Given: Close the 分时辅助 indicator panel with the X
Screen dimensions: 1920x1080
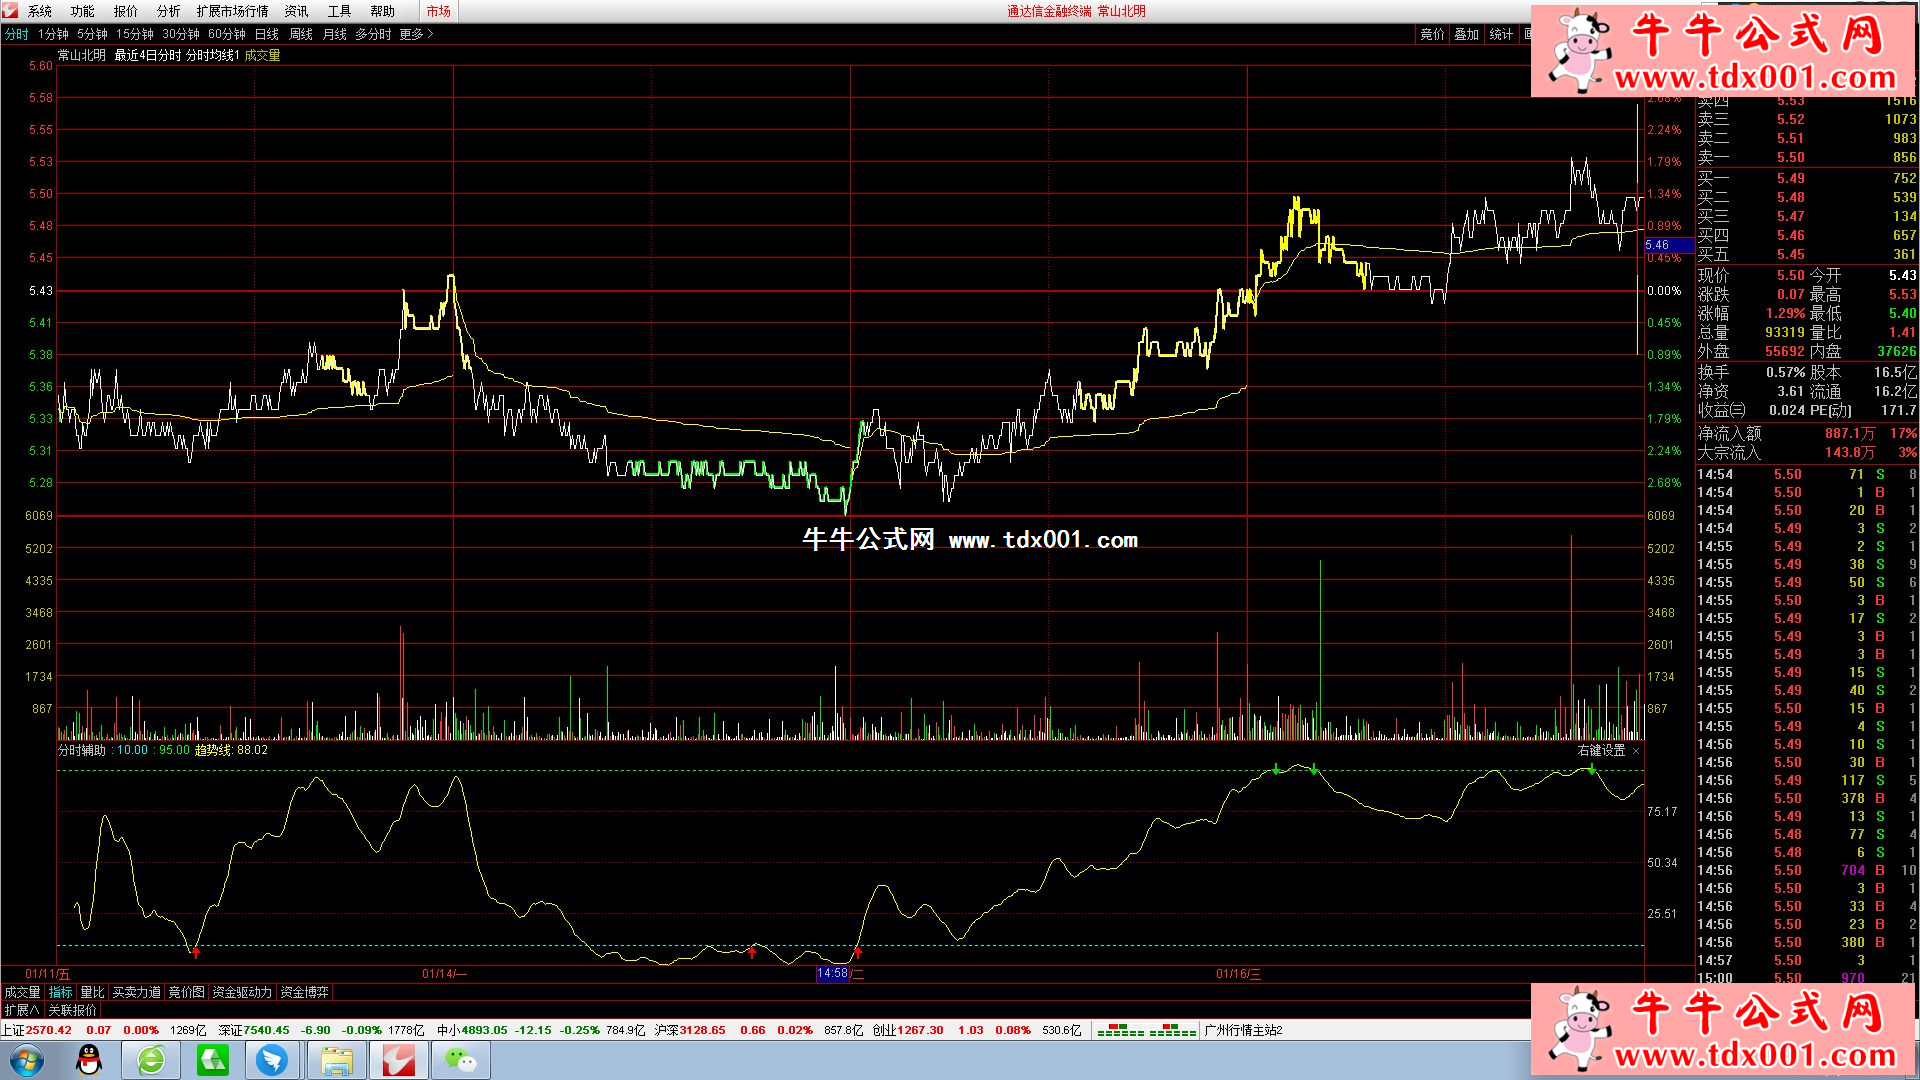Looking at the screenshot, I should point(1636,751).
